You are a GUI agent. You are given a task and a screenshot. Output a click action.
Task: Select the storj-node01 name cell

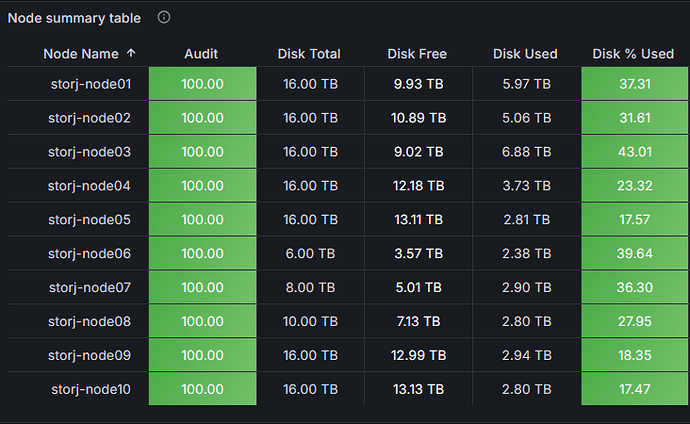click(78, 84)
